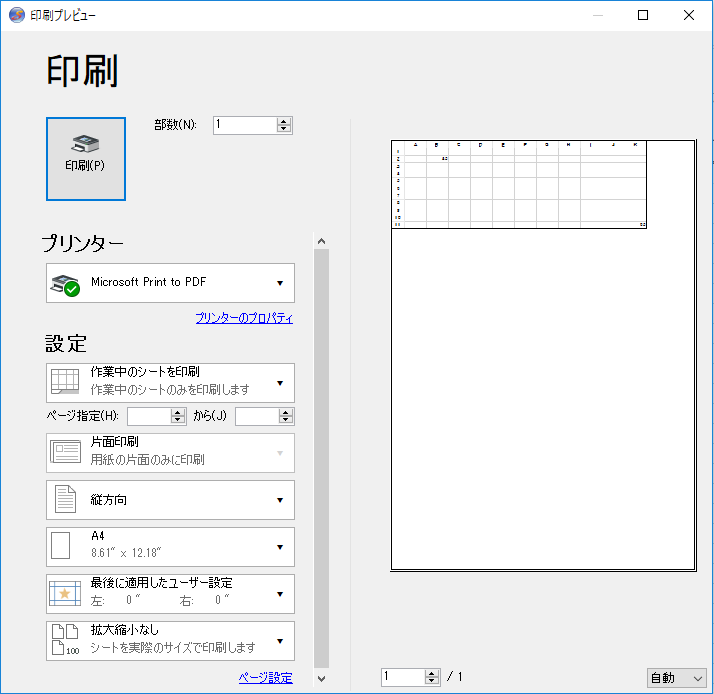Viewport: 714px width, 694px height.
Task: Click the custom margins star icon
Action: pos(65,594)
